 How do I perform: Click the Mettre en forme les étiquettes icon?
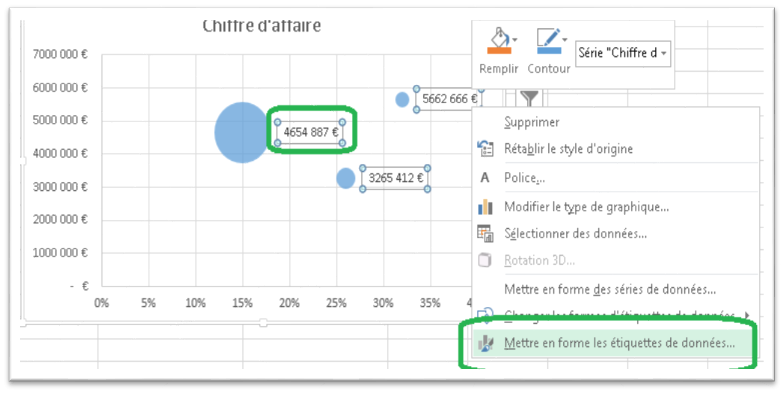point(486,344)
